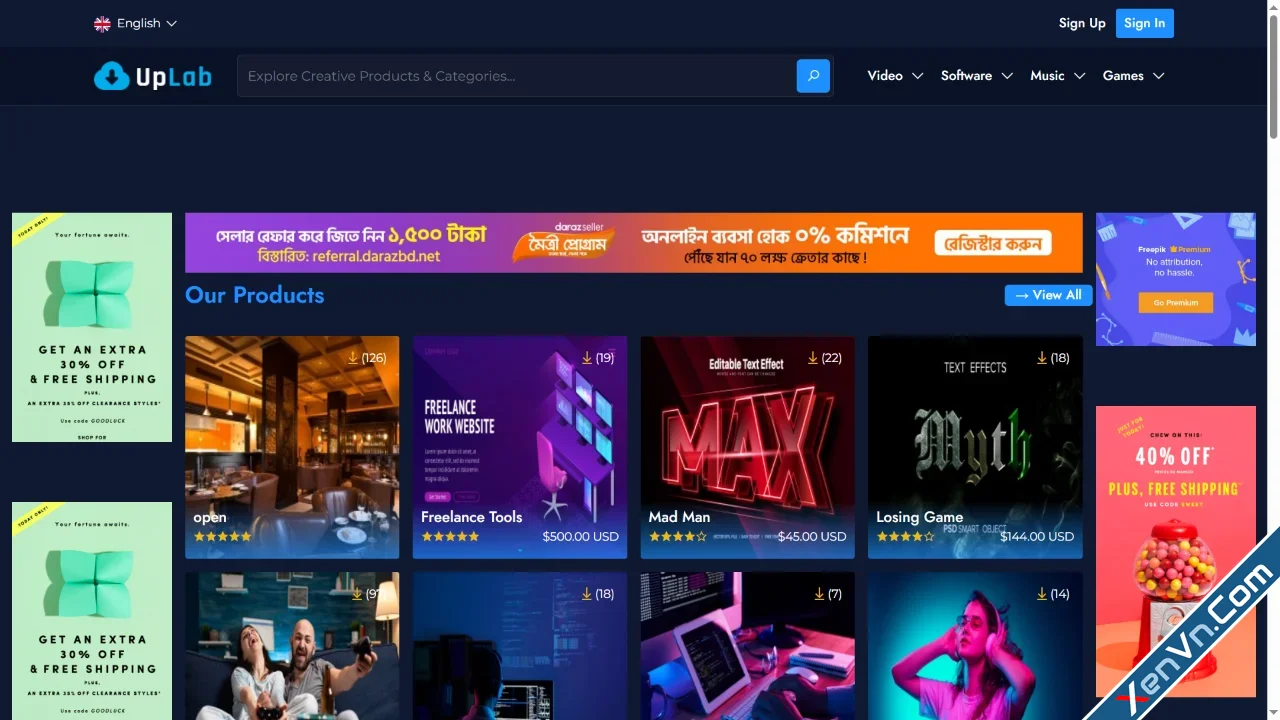Screen dimensions: 1280x720
Task: Click the search magnifier icon
Action: 812,75
